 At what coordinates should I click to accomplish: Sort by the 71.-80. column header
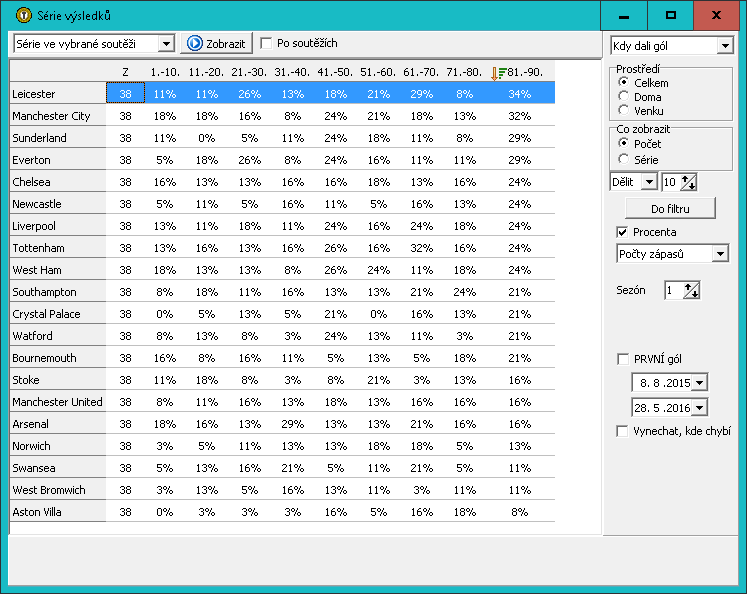[x=464, y=72]
